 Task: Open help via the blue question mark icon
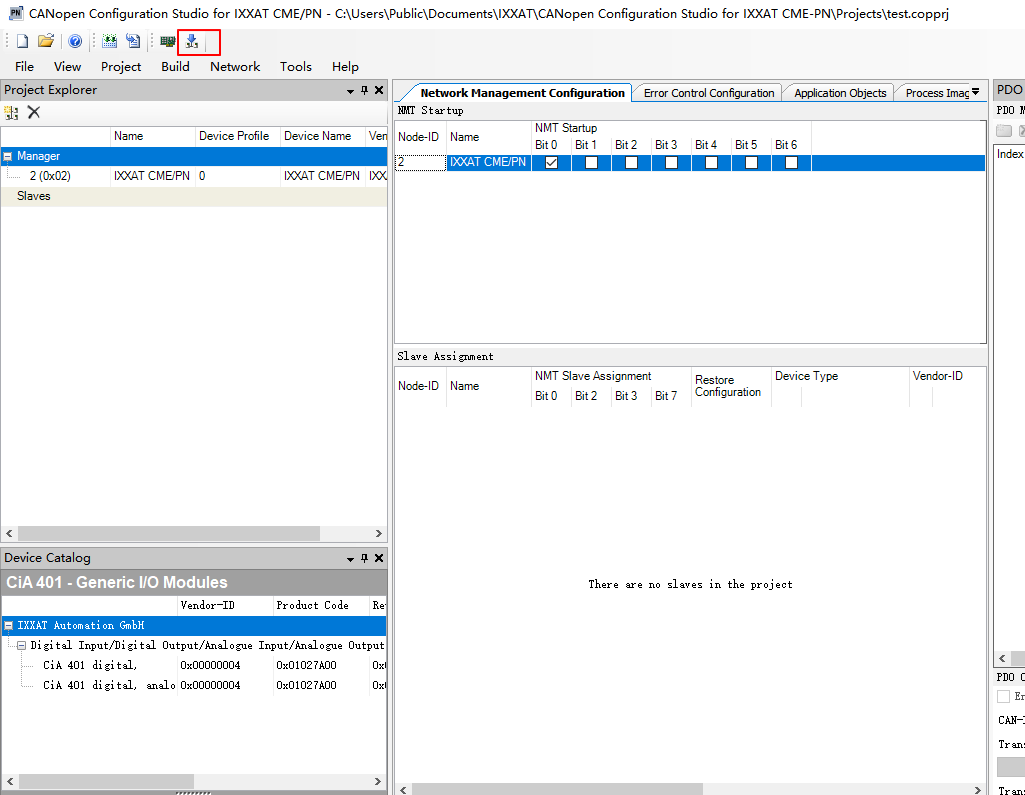coord(75,42)
